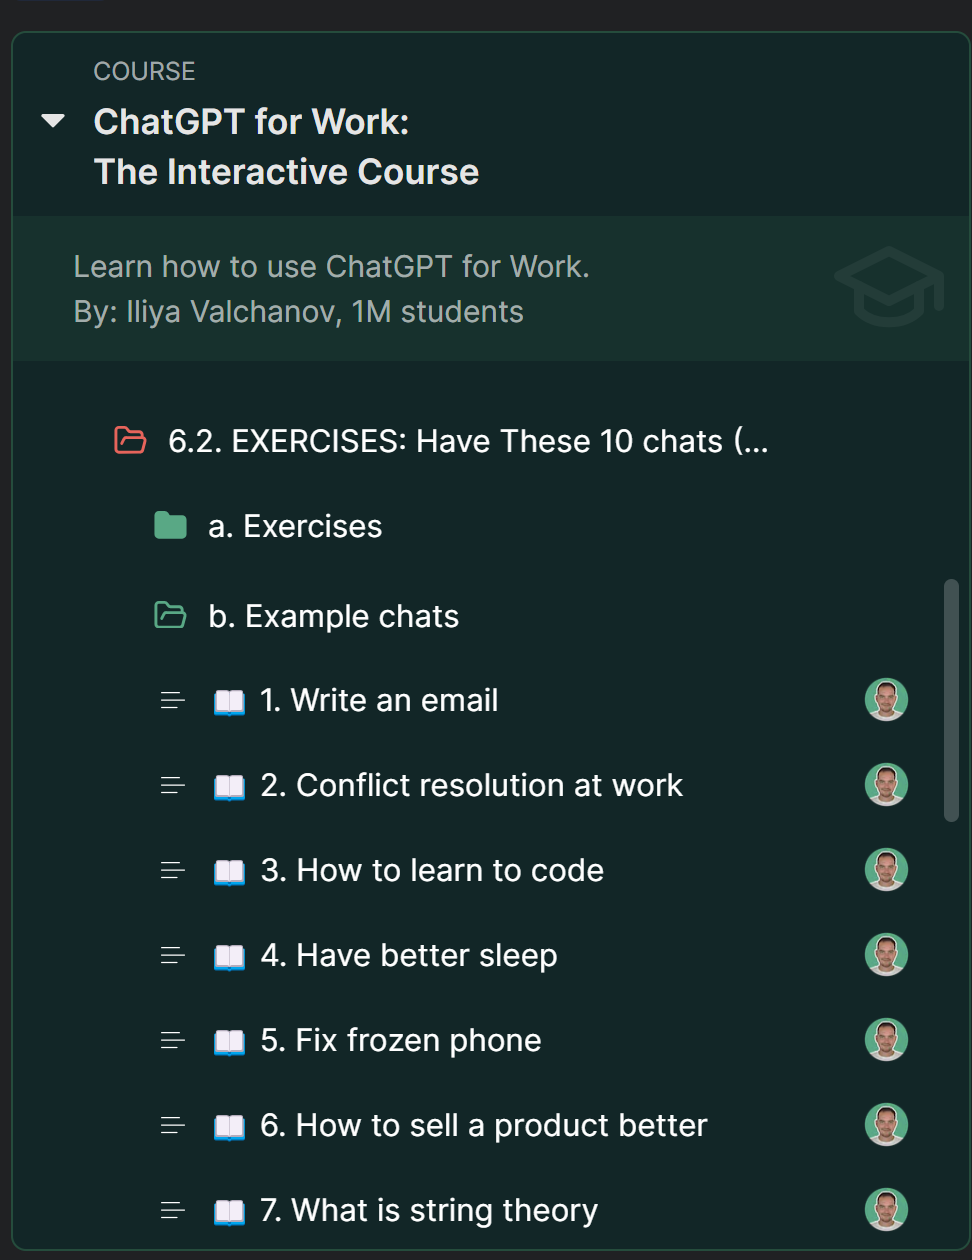
Task: Click the graduation cap course icon
Action: click(889, 288)
